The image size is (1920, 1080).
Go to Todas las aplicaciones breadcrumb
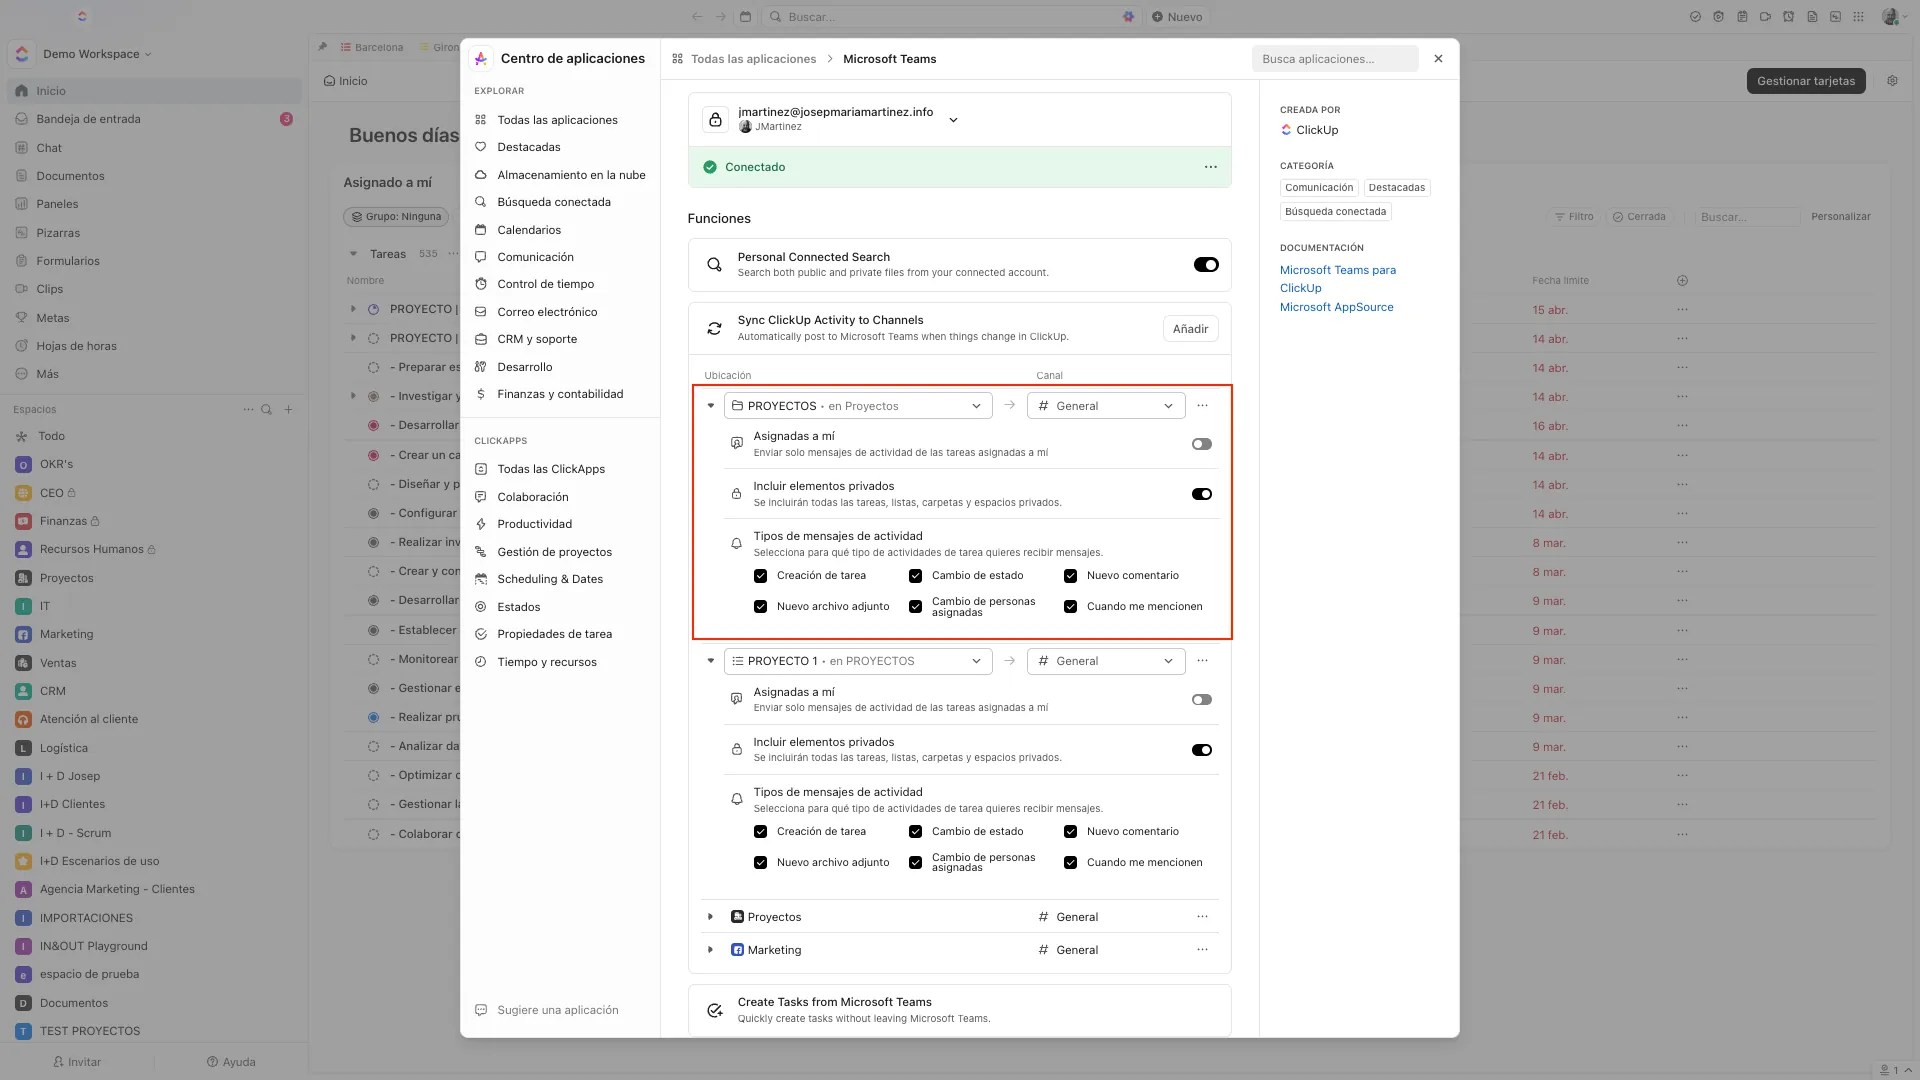pyautogui.click(x=753, y=59)
